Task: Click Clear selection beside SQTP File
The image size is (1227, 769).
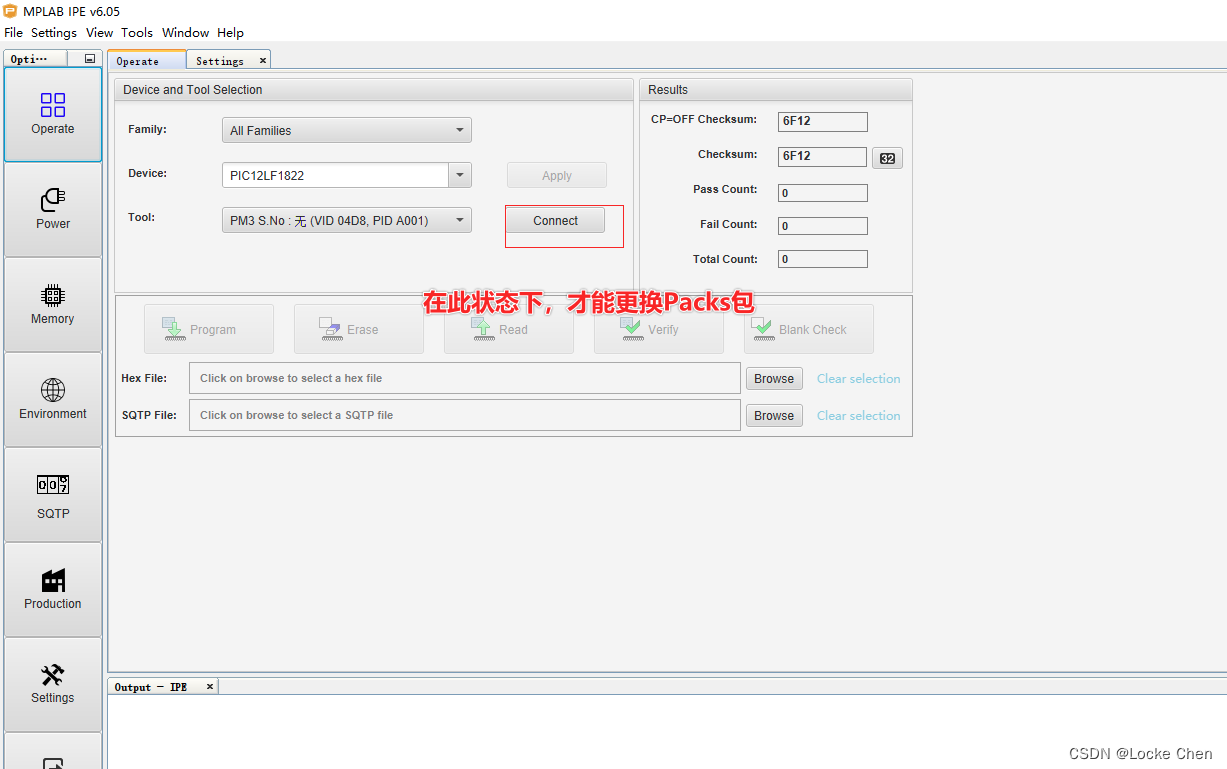Action: tap(858, 415)
